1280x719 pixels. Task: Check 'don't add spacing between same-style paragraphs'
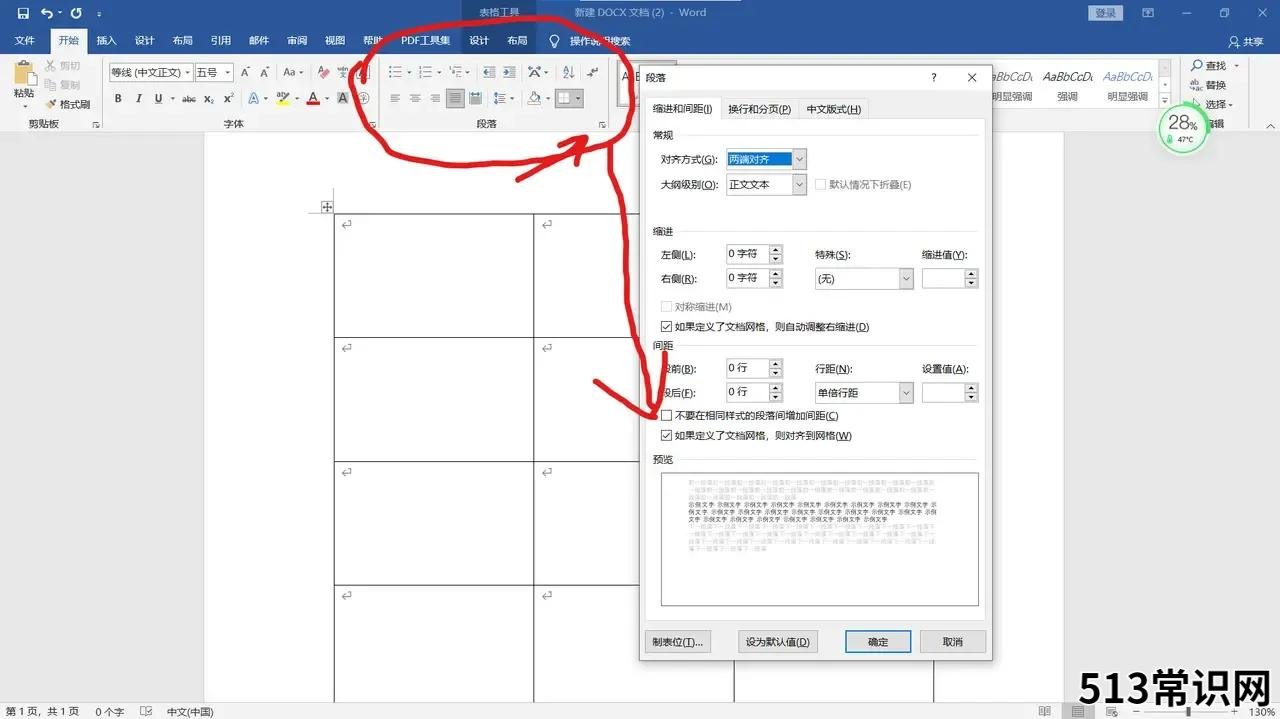tap(667, 415)
